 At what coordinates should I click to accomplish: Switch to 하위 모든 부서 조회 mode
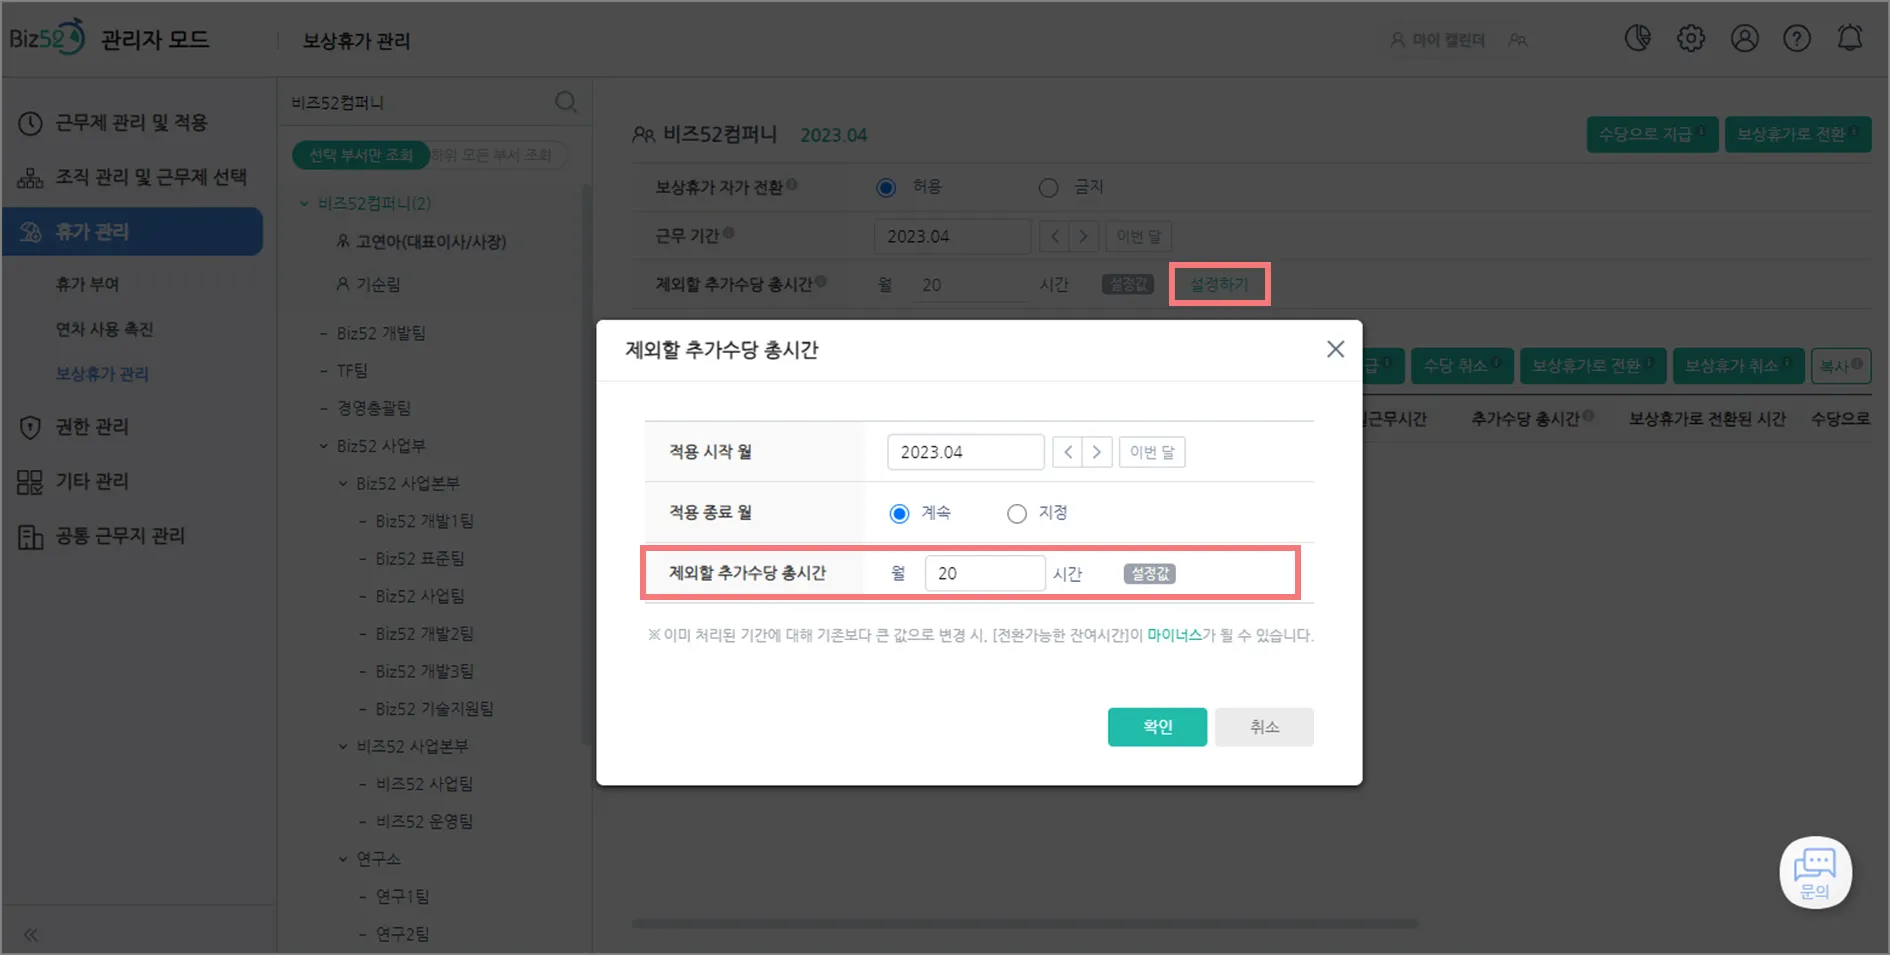tap(492, 155)
